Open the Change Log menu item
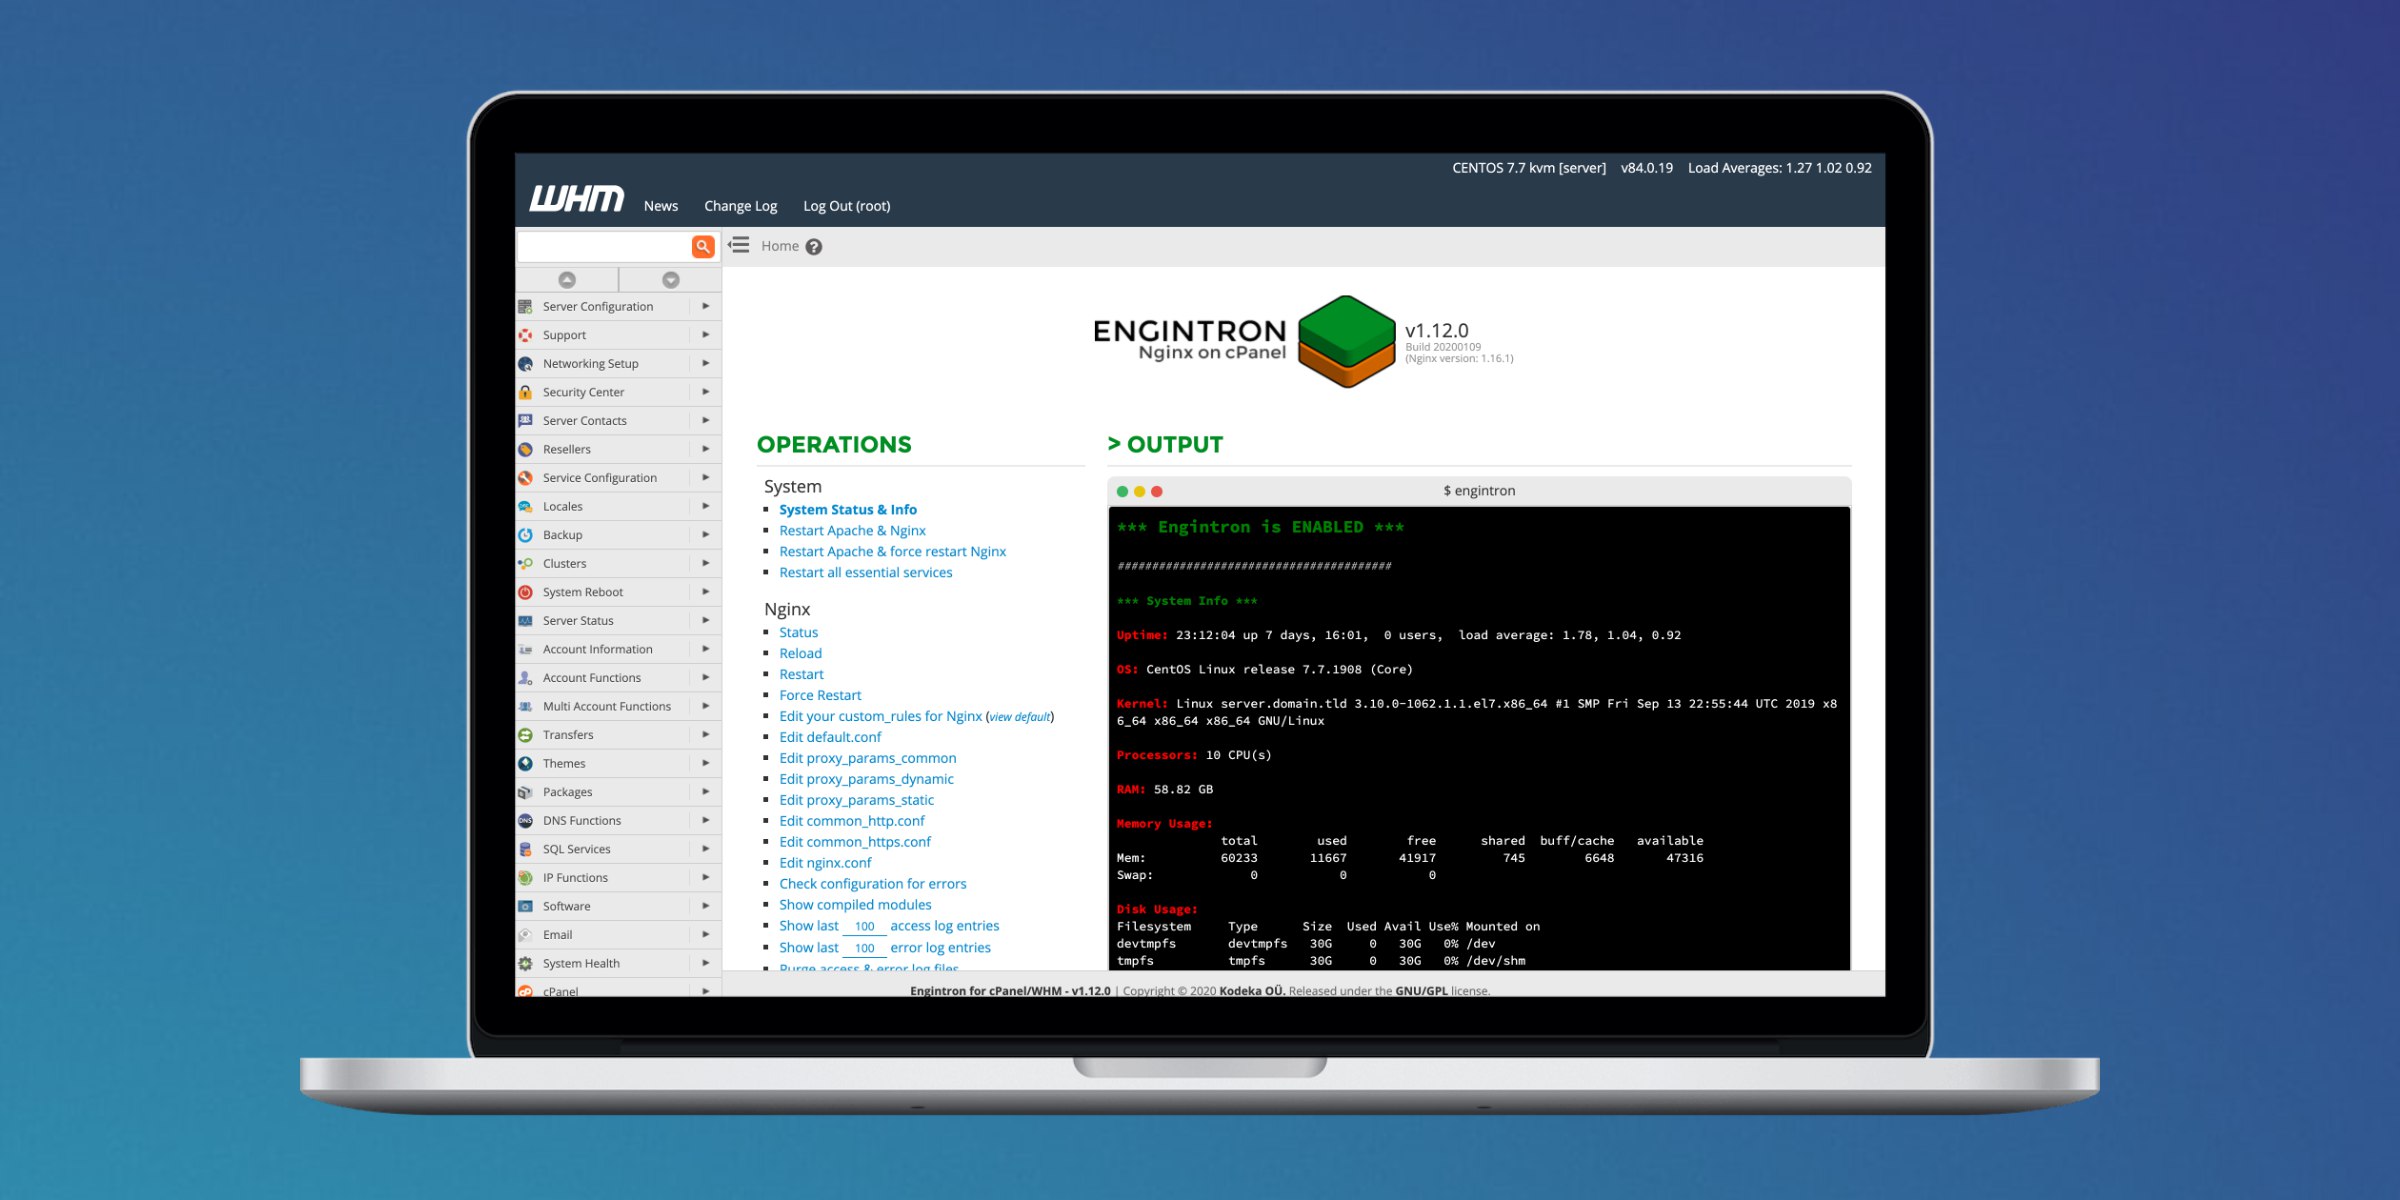Image resolution: width=2400 pixels, height=1200 pixels. [x=740, y=206]
